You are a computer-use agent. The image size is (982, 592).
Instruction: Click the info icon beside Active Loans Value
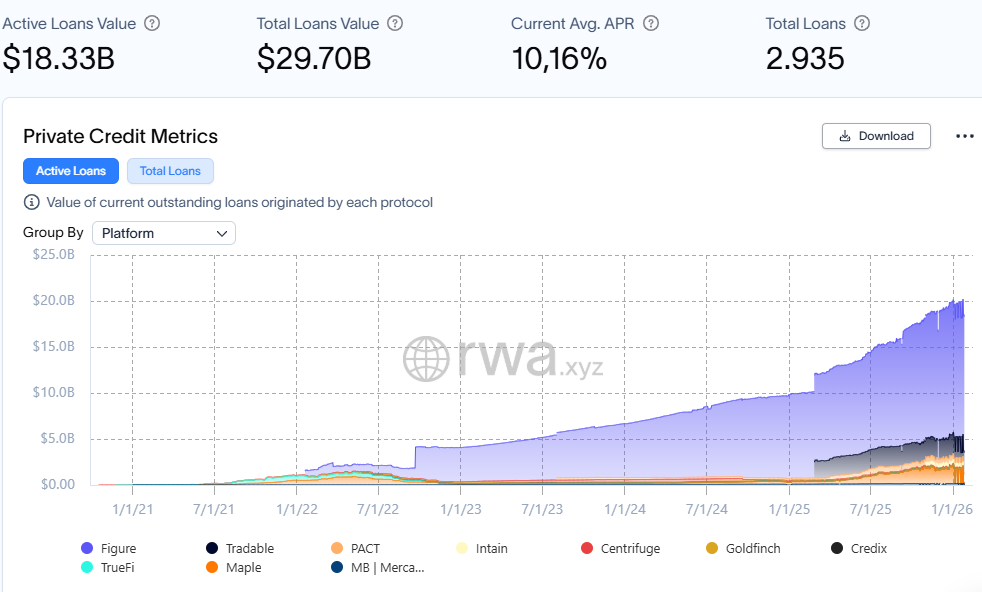tap(152, 23)
